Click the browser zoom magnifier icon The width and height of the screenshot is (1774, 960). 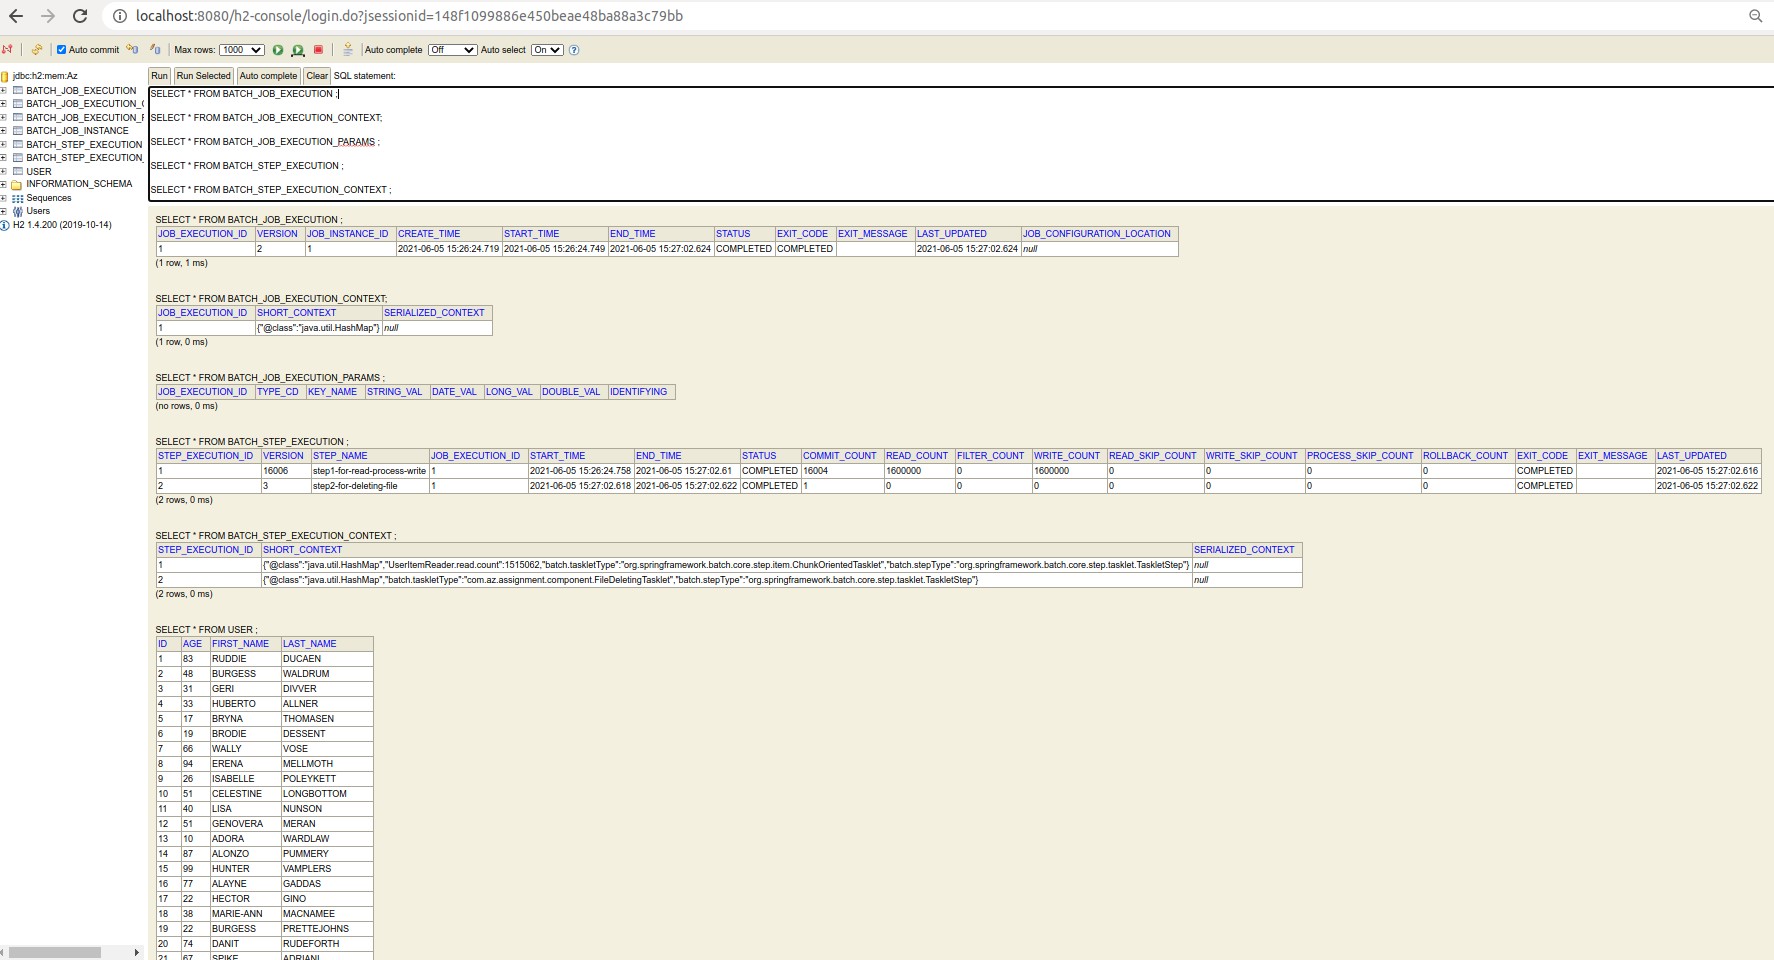(x=1755, y=16)
